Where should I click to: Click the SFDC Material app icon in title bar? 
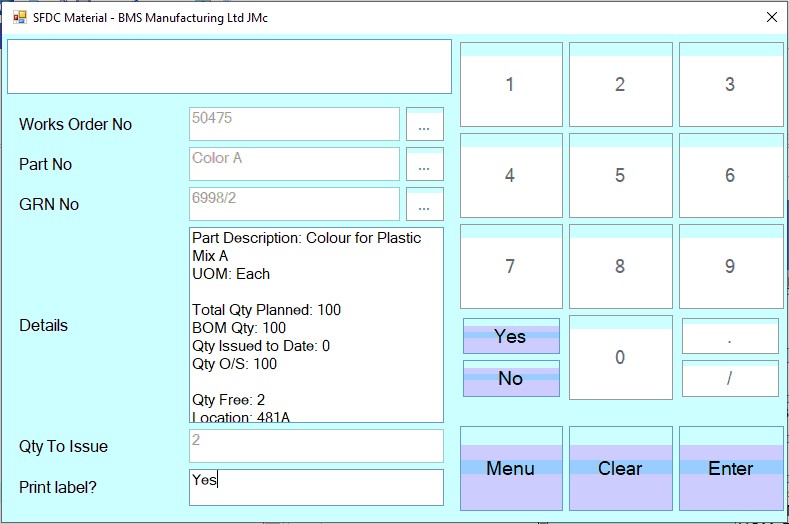tap(19, 17)
